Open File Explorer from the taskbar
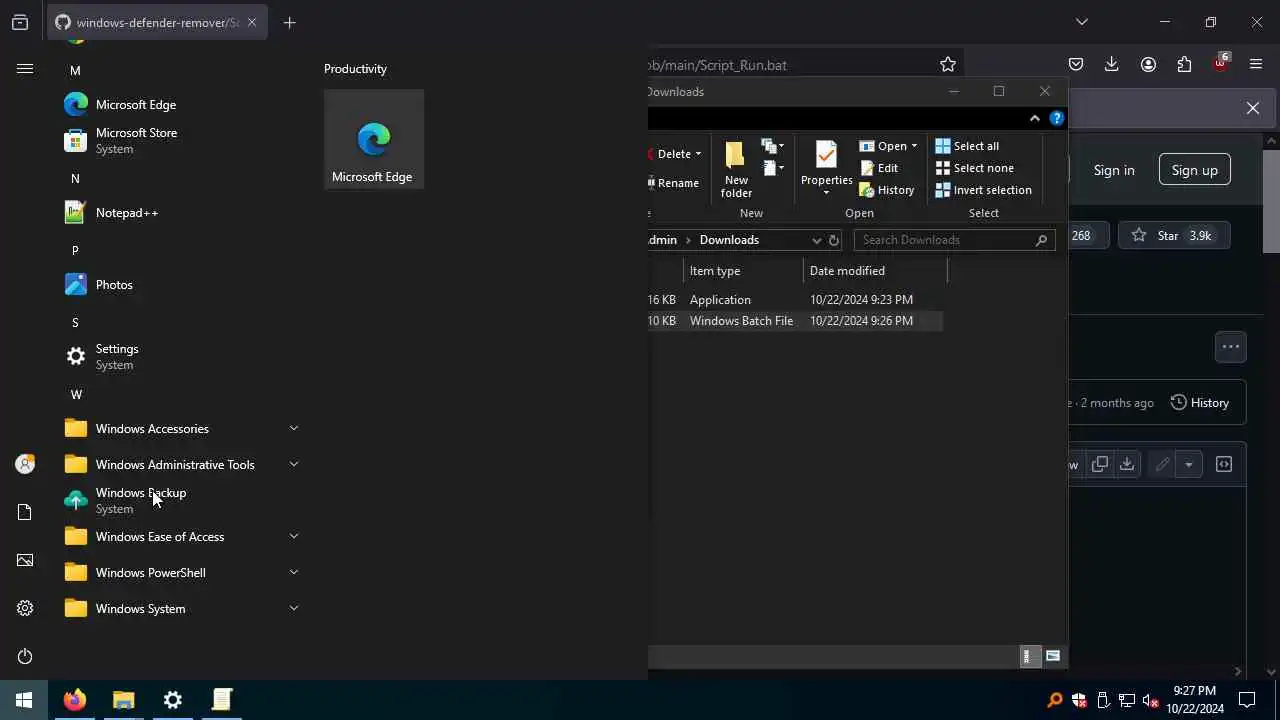Screen dimensions: 1280x720 tap(123, 700)
